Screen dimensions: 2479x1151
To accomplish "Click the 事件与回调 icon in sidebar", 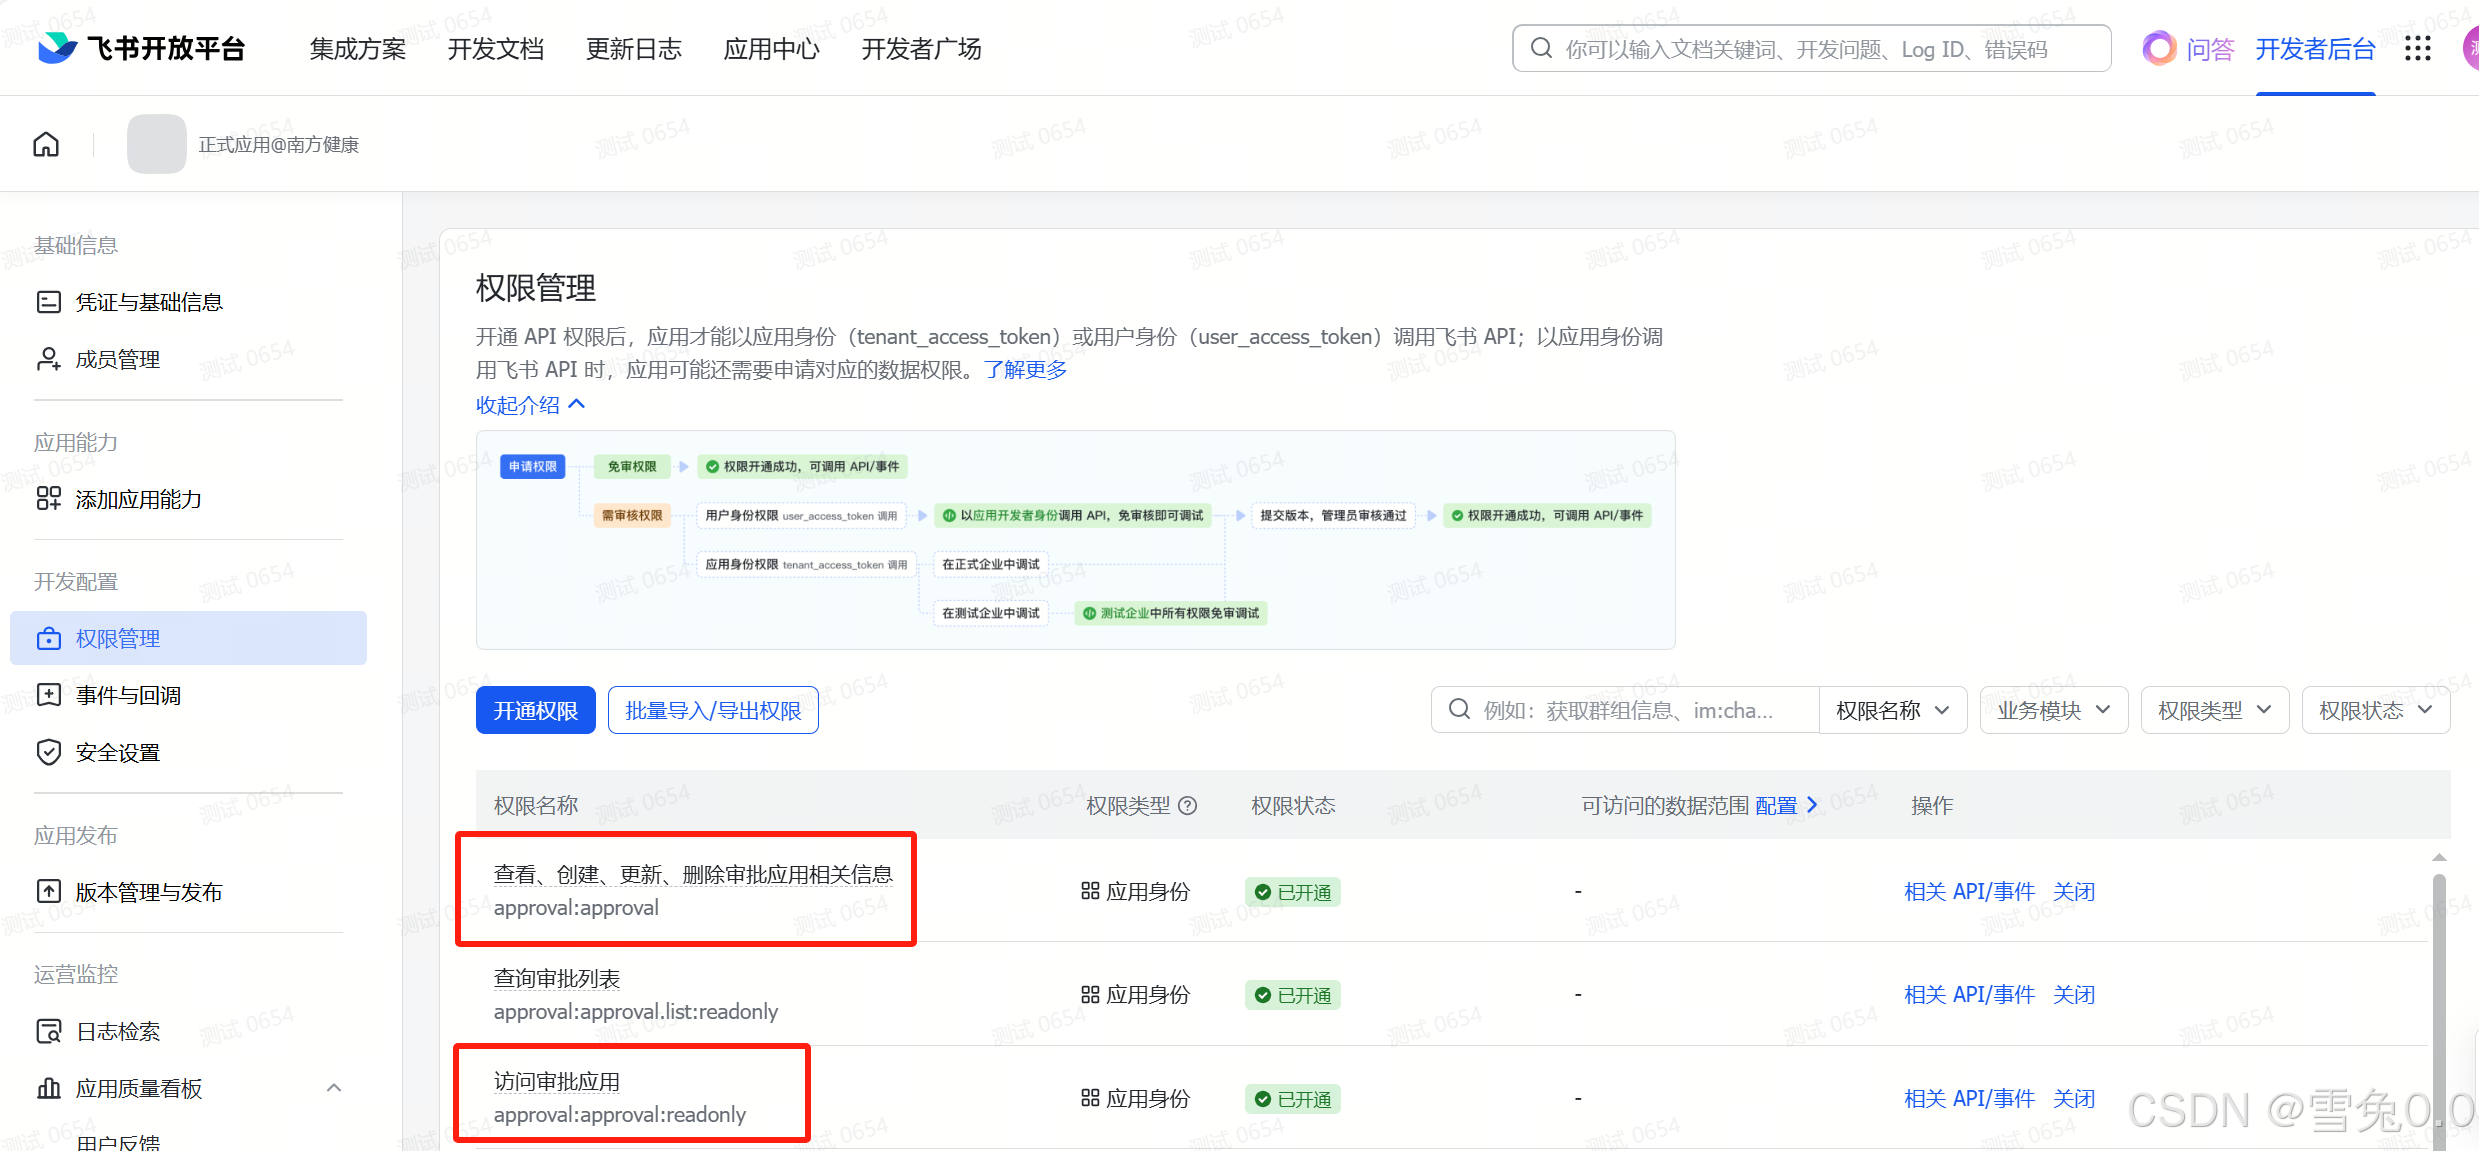I will 49,695.
